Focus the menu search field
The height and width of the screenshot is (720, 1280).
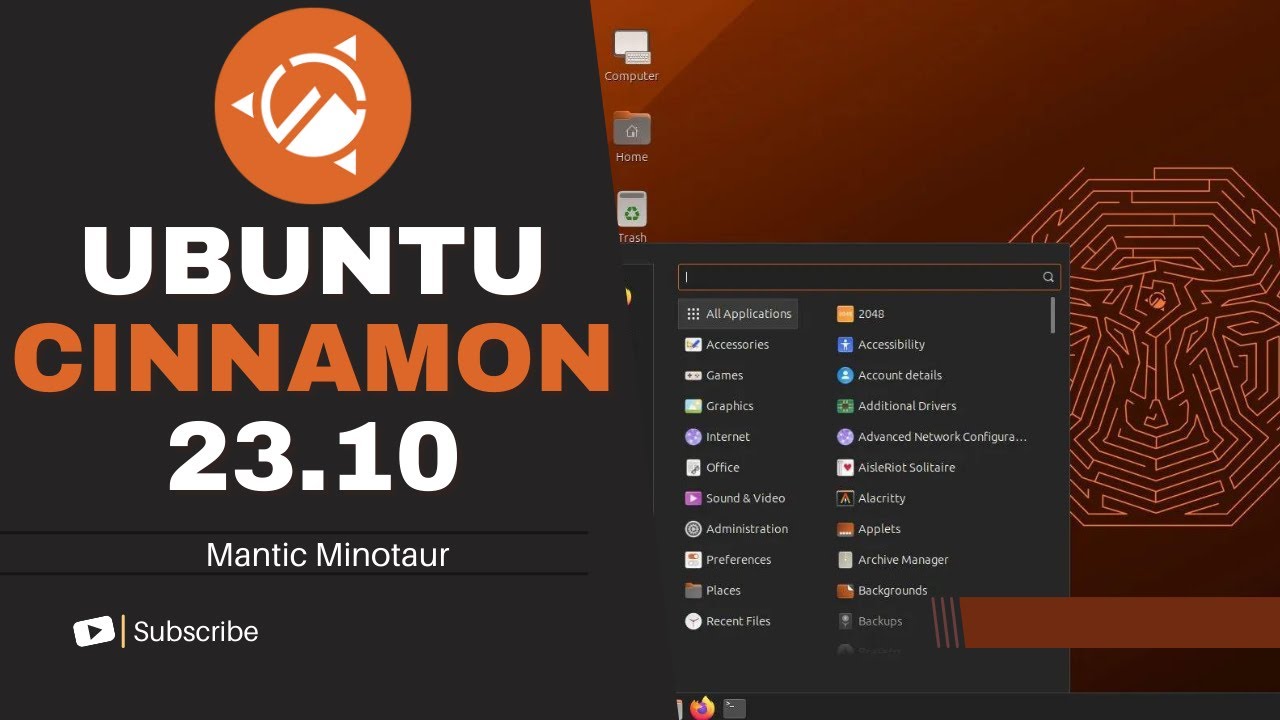[869, 277]
